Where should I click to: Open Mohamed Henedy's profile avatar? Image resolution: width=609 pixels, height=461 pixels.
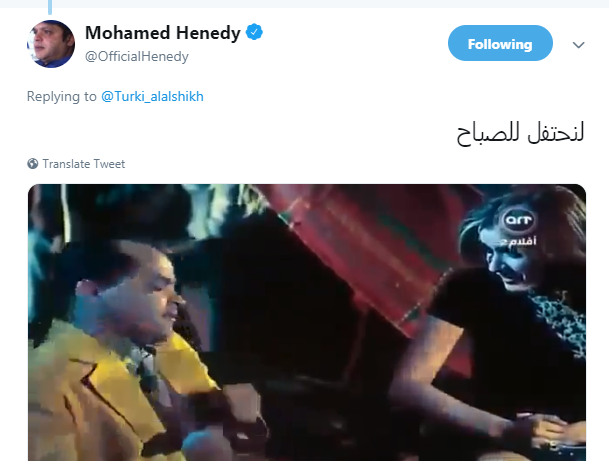point(51,44)
